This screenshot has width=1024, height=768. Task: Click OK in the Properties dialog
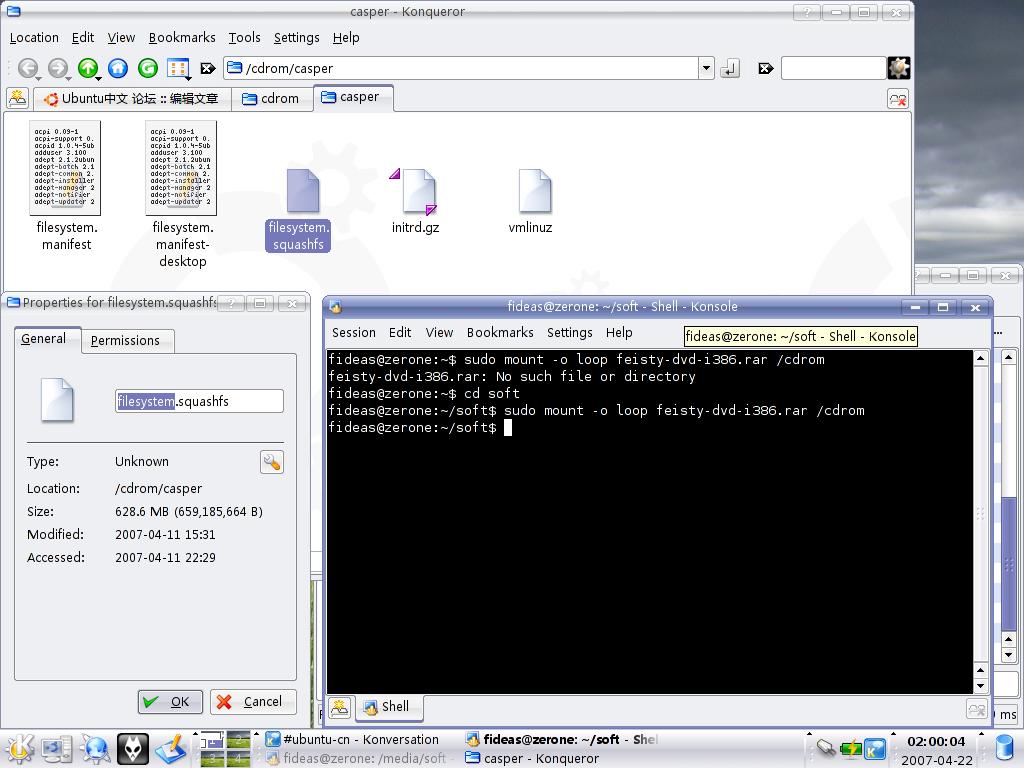(170, 702)
